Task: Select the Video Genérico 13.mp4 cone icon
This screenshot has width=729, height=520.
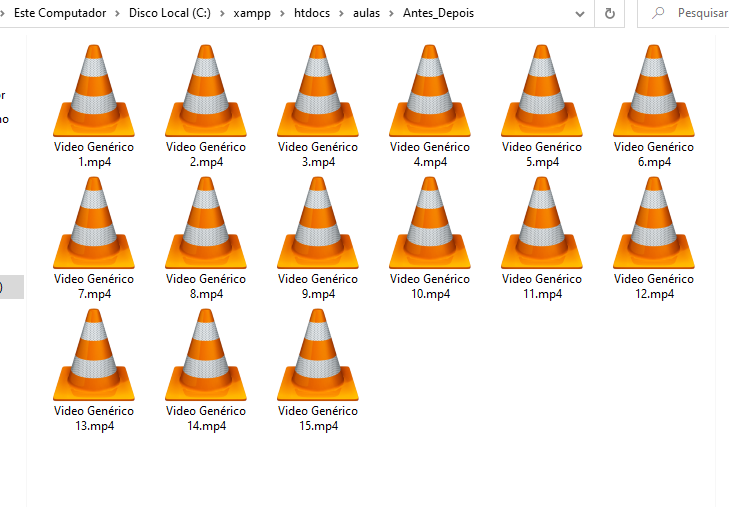Action: (94, 355)
